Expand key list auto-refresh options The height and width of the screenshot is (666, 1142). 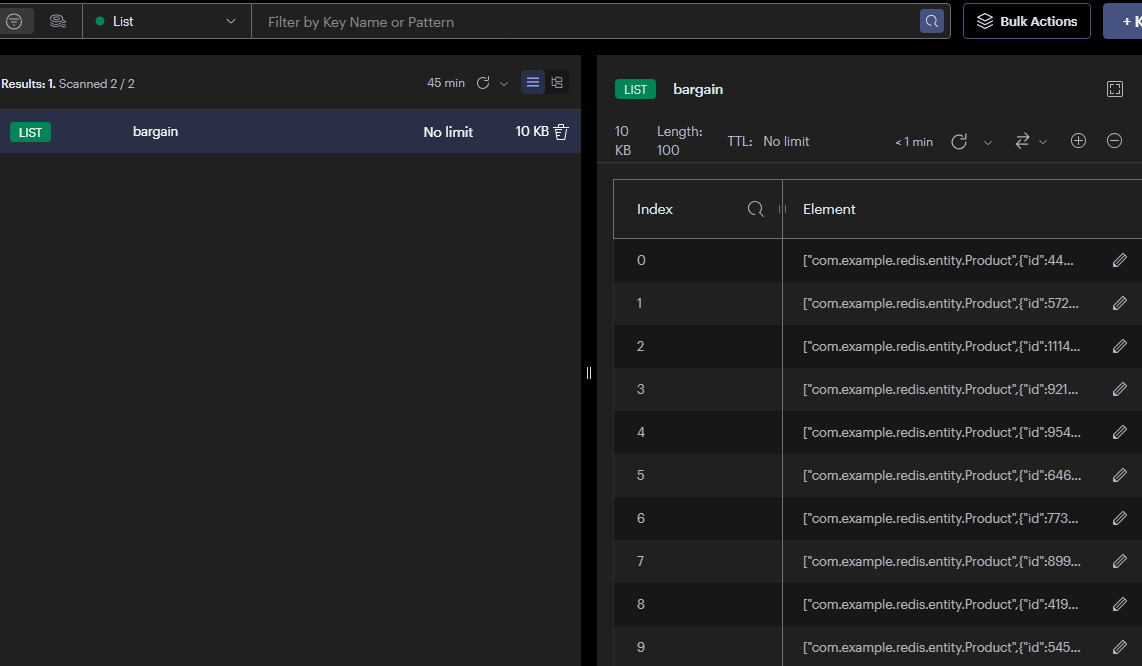(x=504, y=84)
